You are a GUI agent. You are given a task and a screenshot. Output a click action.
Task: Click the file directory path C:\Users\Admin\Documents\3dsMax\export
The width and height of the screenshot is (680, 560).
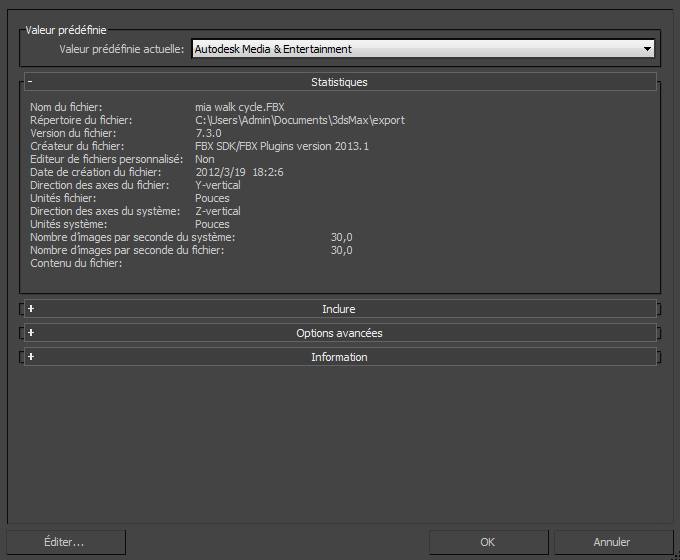click(300, 120)
